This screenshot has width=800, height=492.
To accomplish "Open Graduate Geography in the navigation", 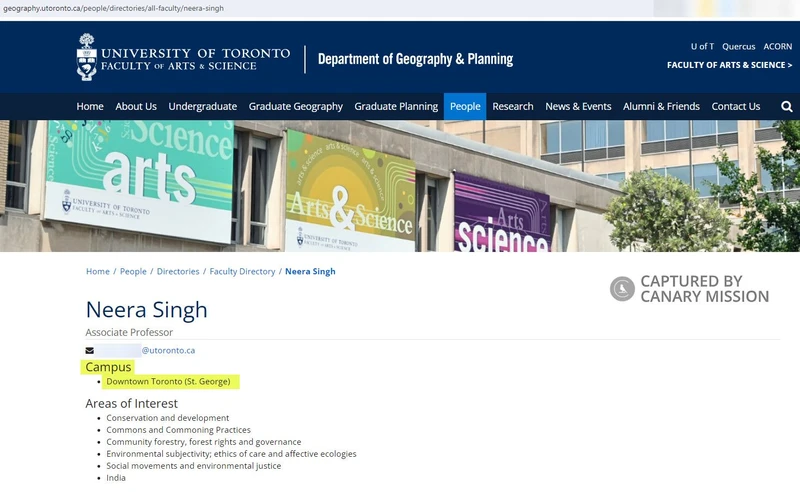I will coord(295,106).
